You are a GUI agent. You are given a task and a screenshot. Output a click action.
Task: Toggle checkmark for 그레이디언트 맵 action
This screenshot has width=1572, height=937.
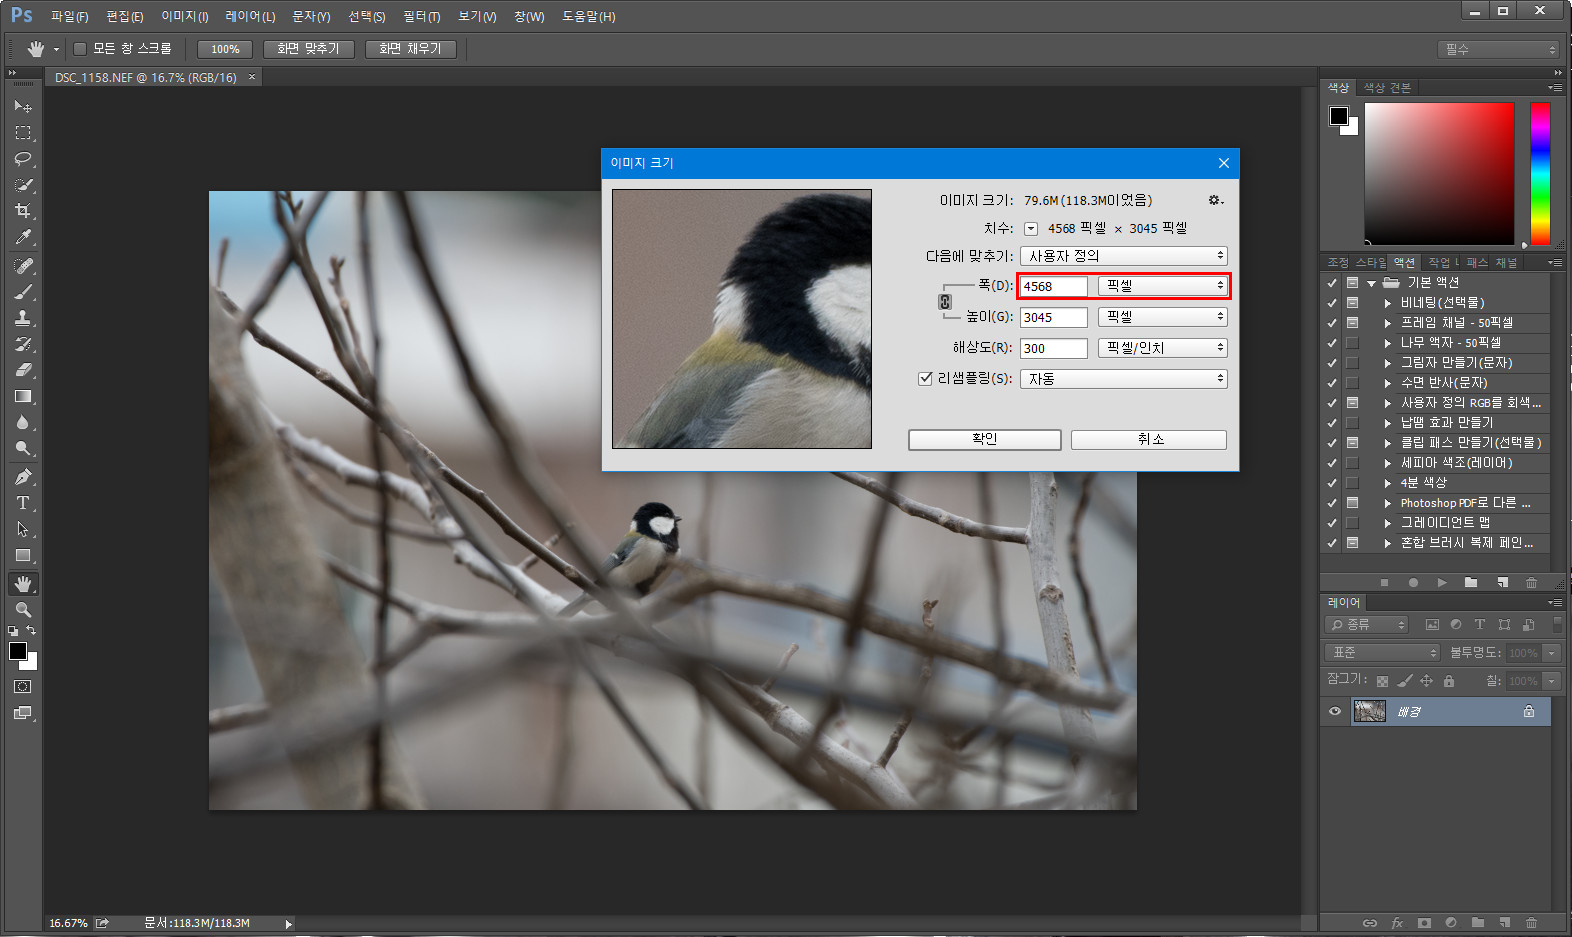1332,523
